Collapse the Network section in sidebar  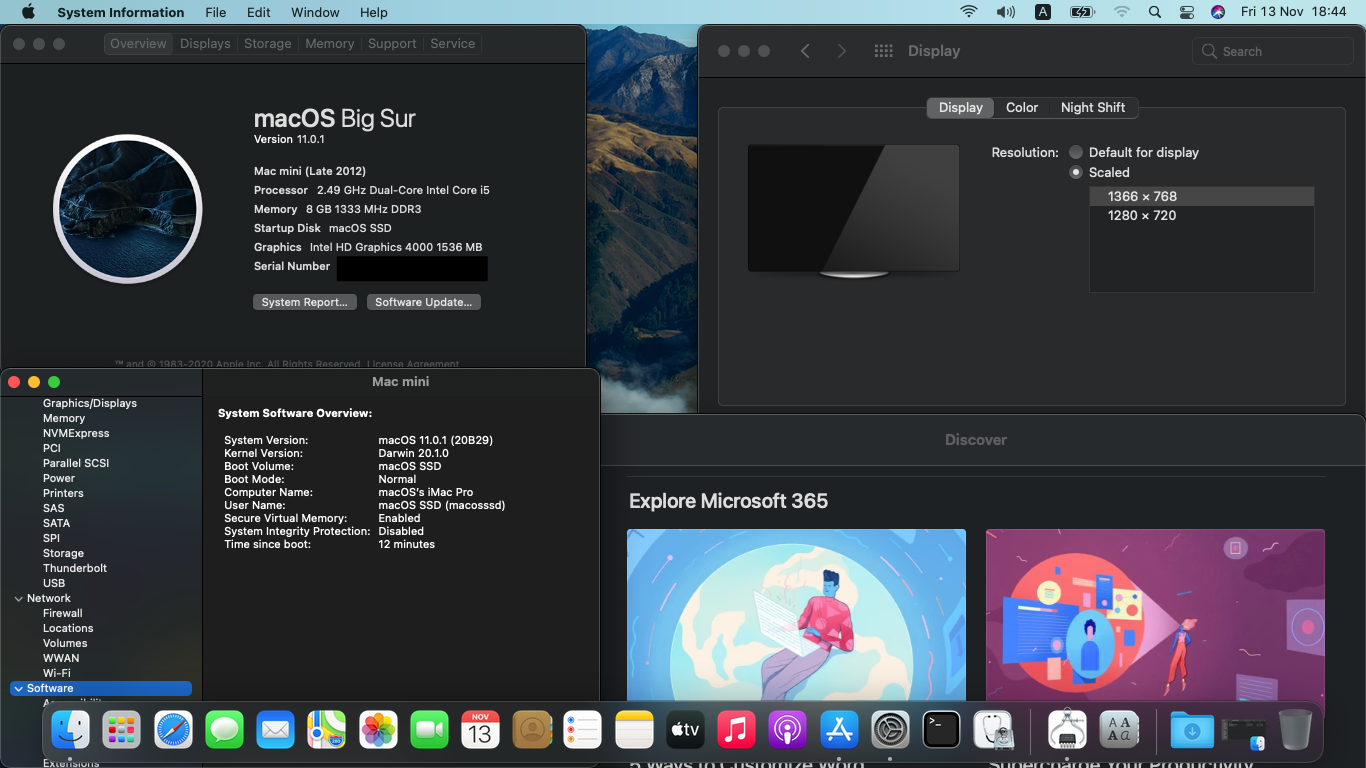pyautogui.click(x=18, y=598)
